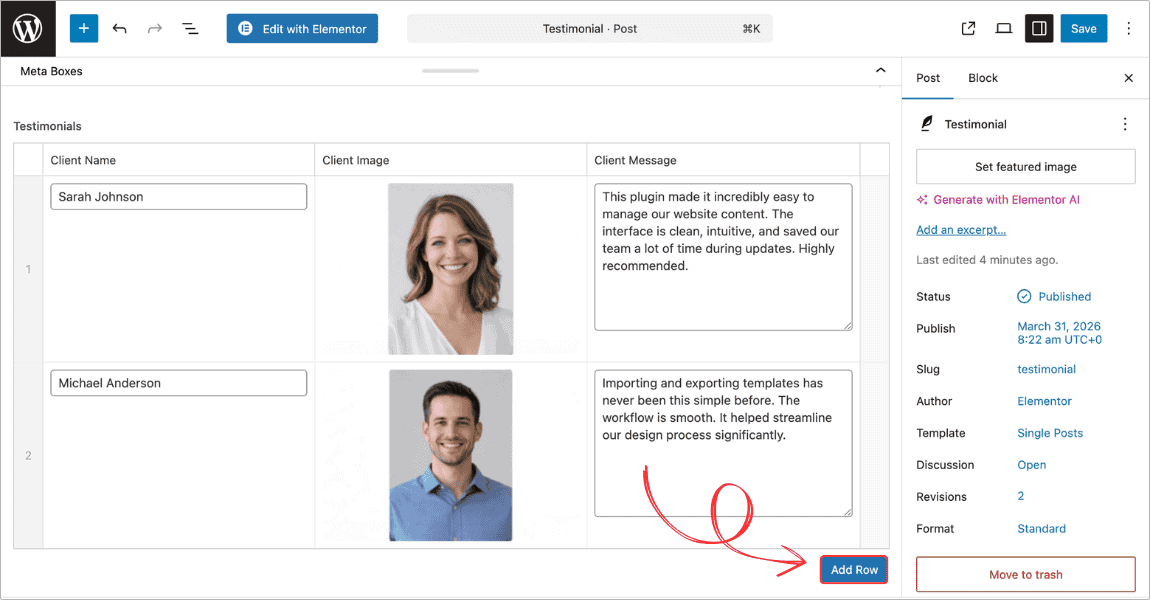Screen dimensions: 1150x600
Task: Click Generate with Elementor AI
Action: point(1006,200)
